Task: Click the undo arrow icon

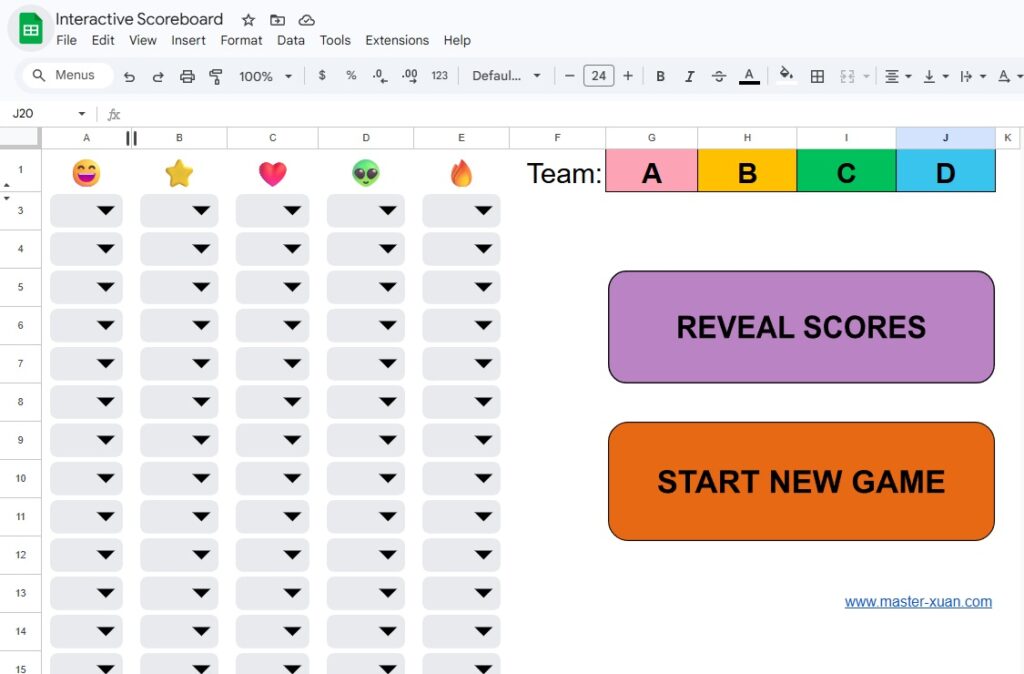Action: [x=129, y=76]
